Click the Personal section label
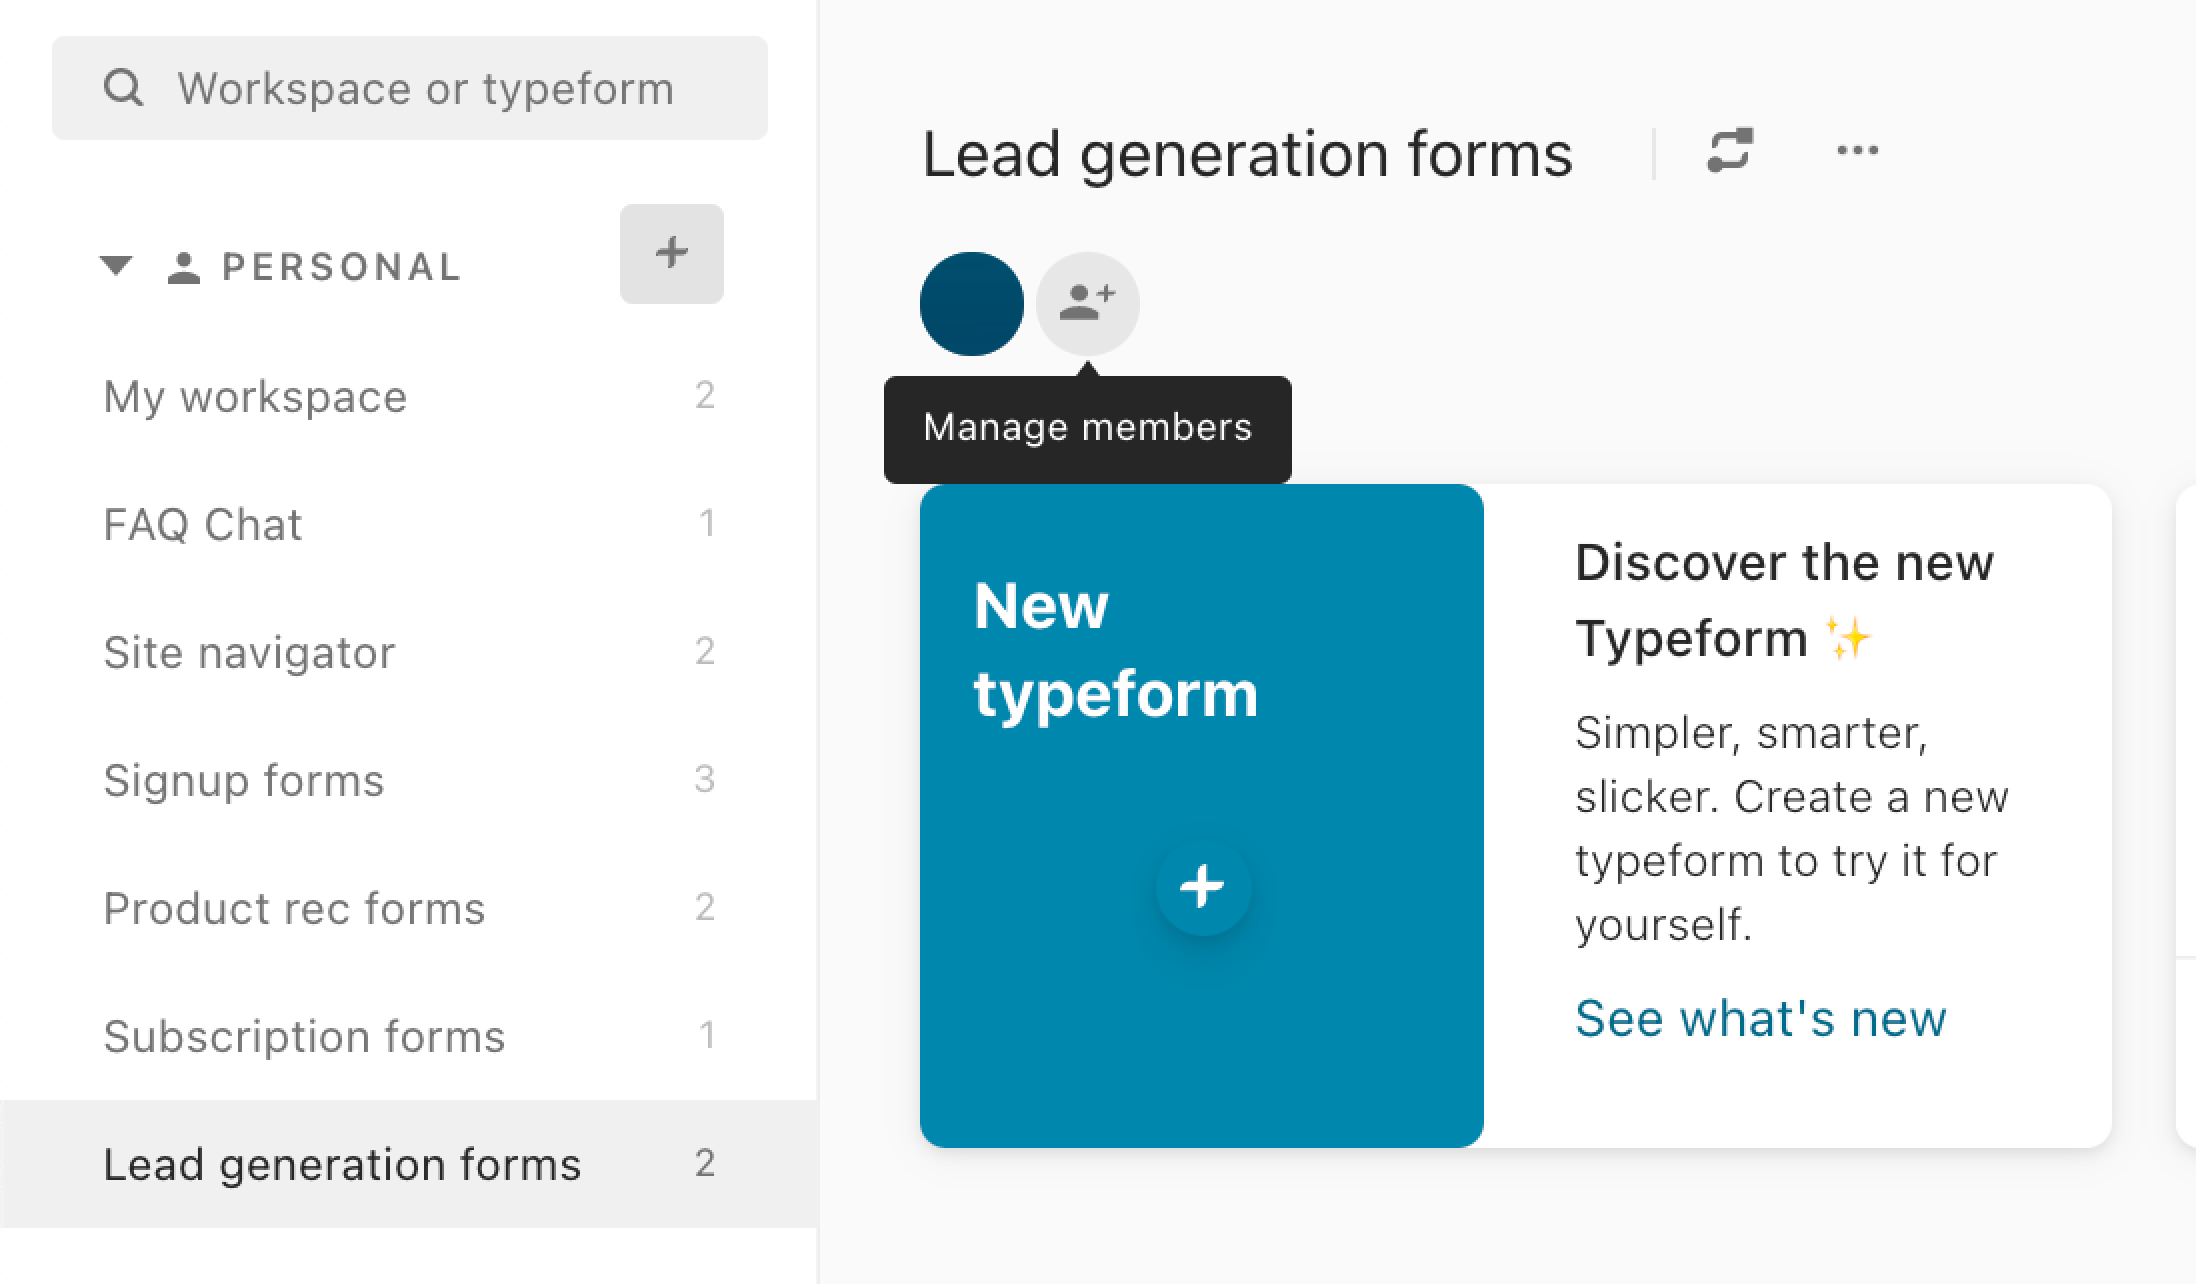The height and width of the screenshot is (1284, 2196). point(342,267)
